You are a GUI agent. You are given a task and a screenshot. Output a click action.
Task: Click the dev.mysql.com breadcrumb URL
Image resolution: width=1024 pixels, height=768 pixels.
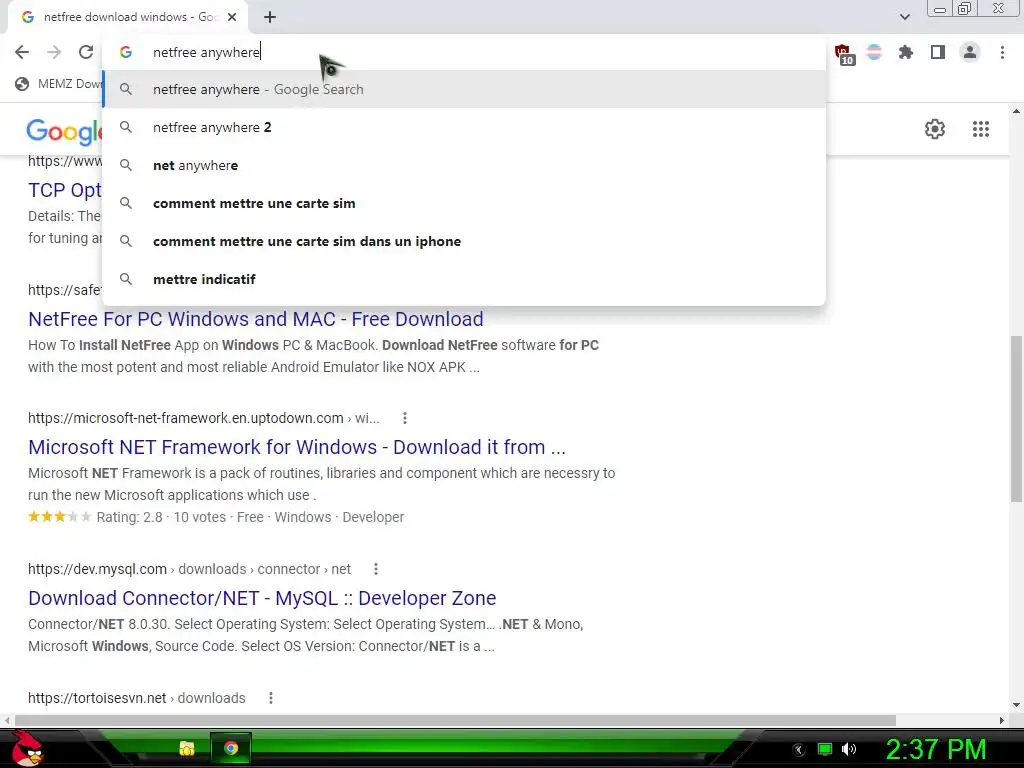[189, 569]
